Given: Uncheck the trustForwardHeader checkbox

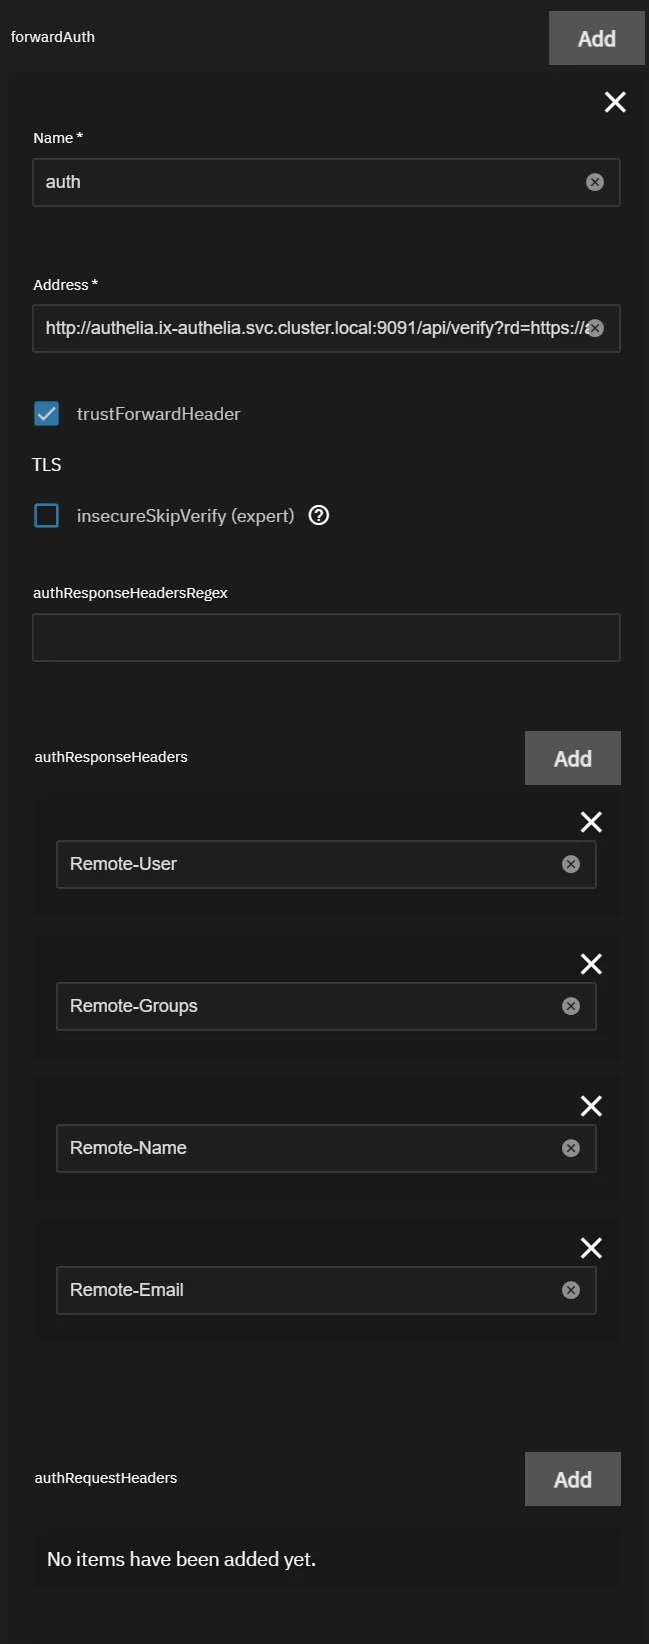Looking at the screenshot, I should [47, 414].
